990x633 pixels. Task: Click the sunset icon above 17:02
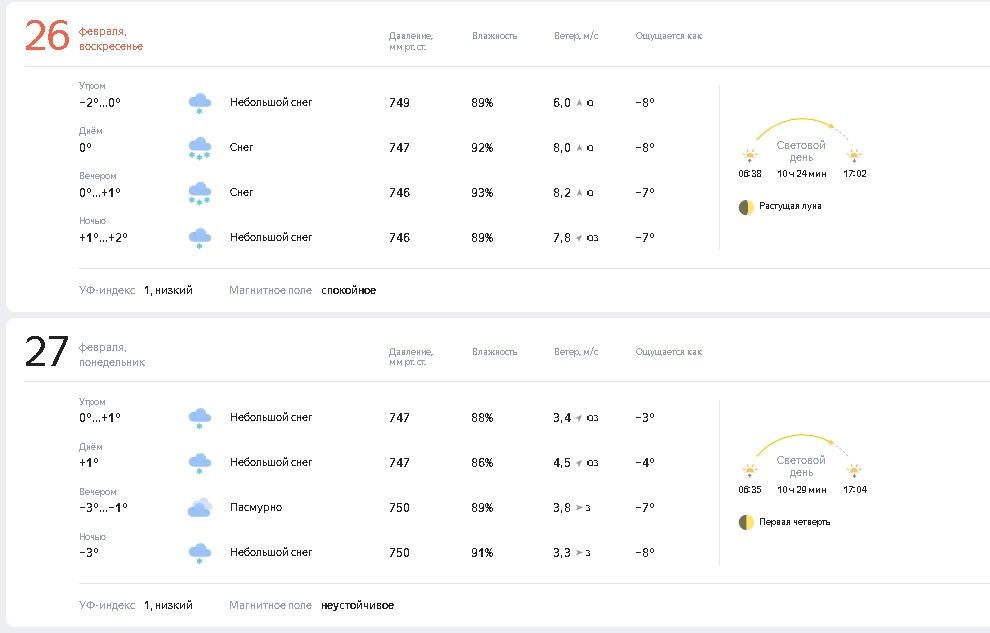[854, 155]
